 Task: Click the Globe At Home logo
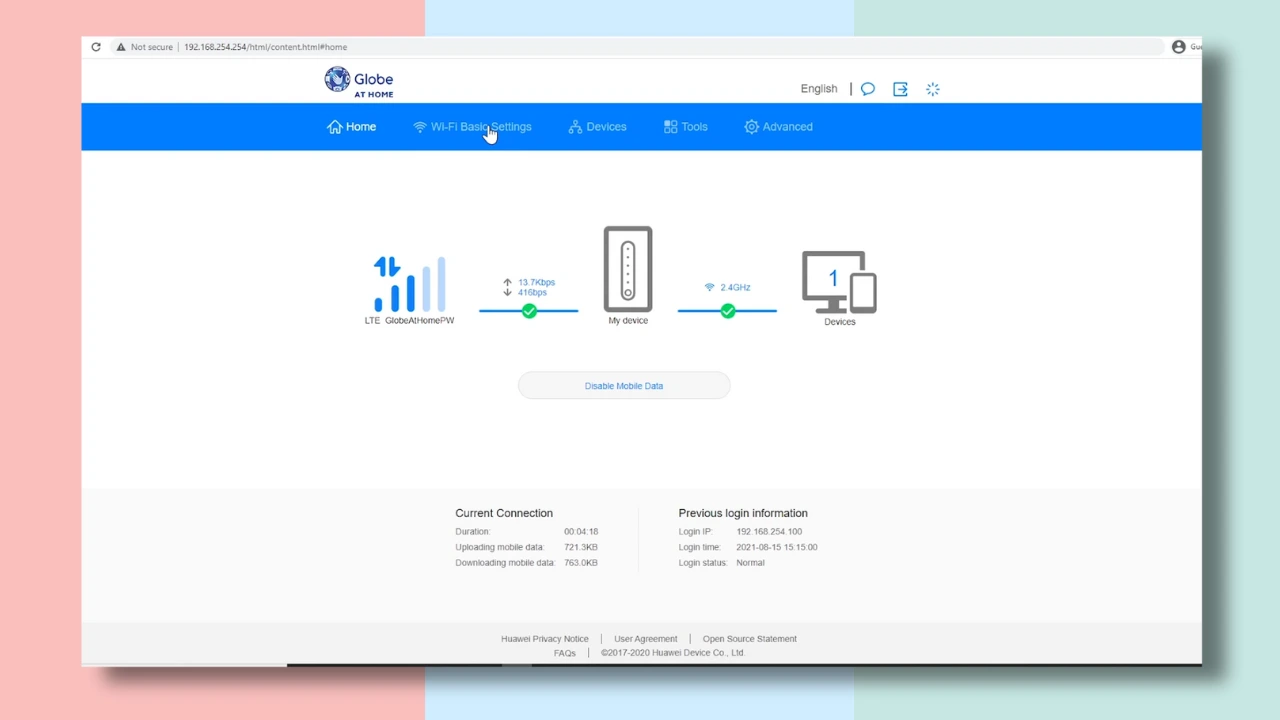coord(359,82)
